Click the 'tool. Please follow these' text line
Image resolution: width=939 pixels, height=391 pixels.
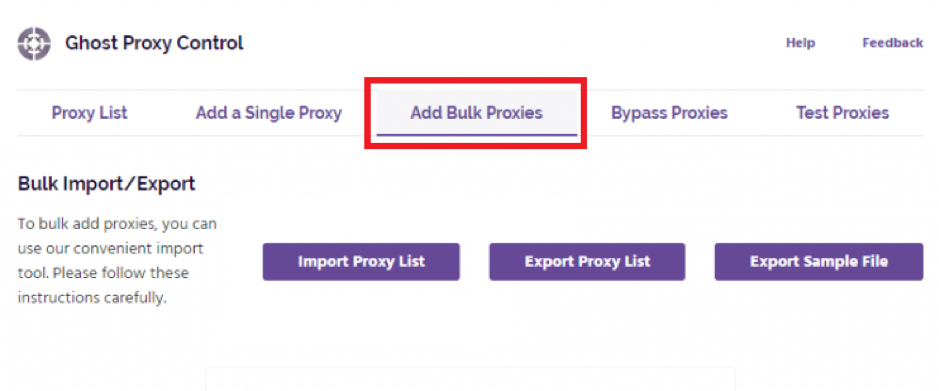click(104, 273)
